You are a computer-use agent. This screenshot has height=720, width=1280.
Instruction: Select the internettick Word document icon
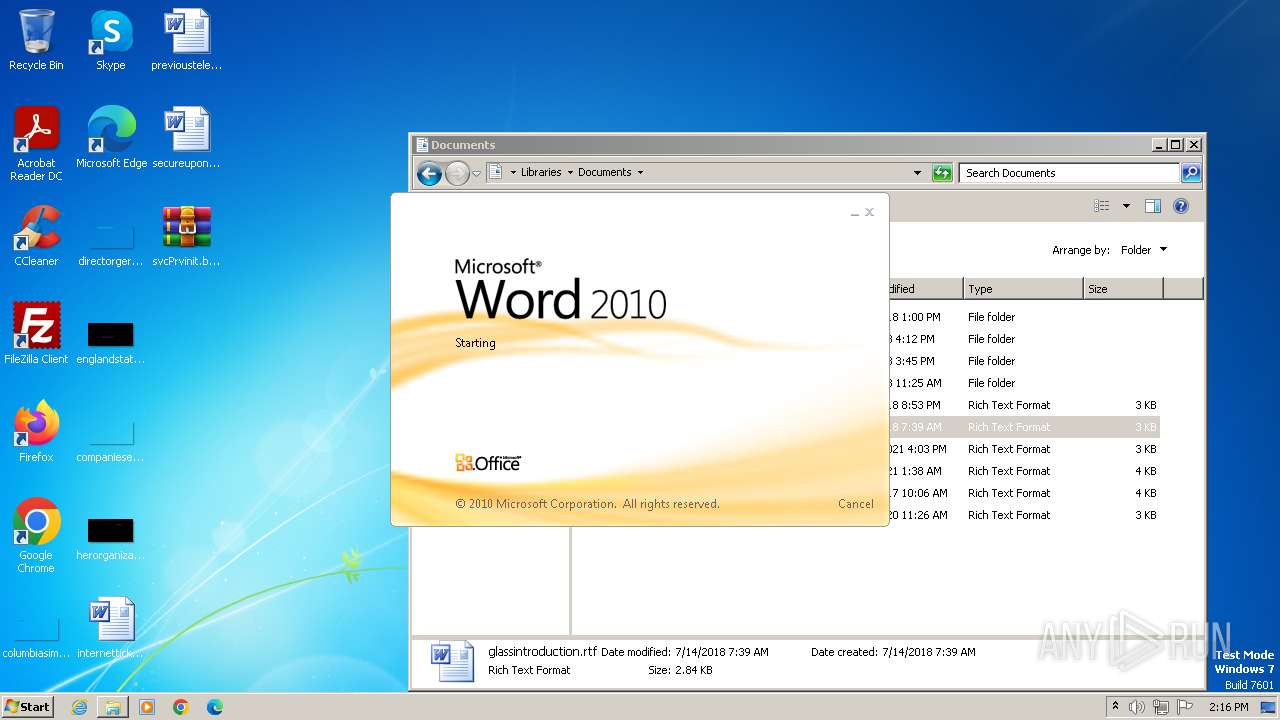pyautogui.click(x=110, y=627)
